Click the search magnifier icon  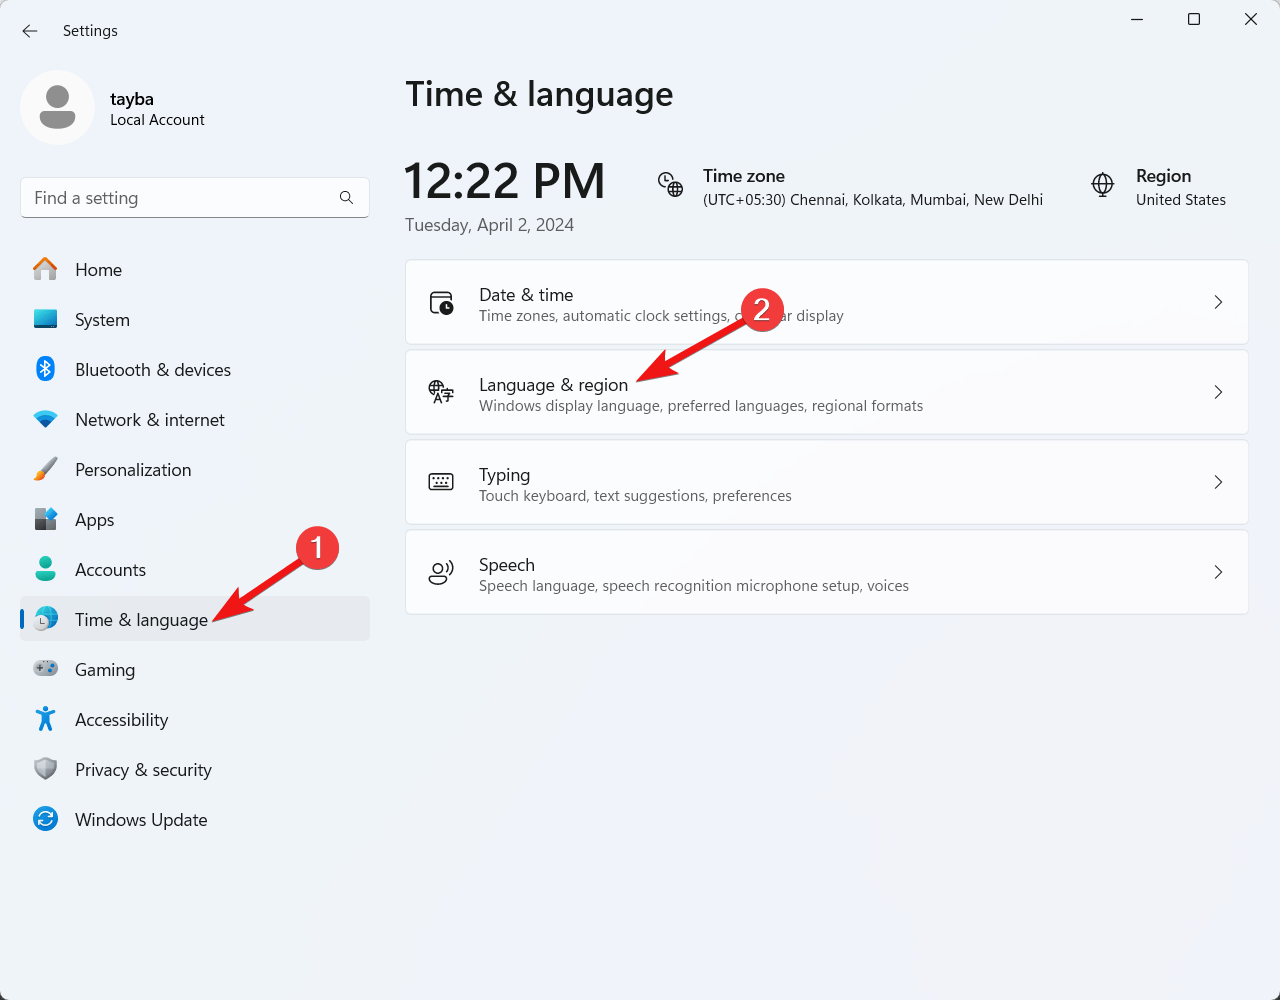(x=346, y=198)
